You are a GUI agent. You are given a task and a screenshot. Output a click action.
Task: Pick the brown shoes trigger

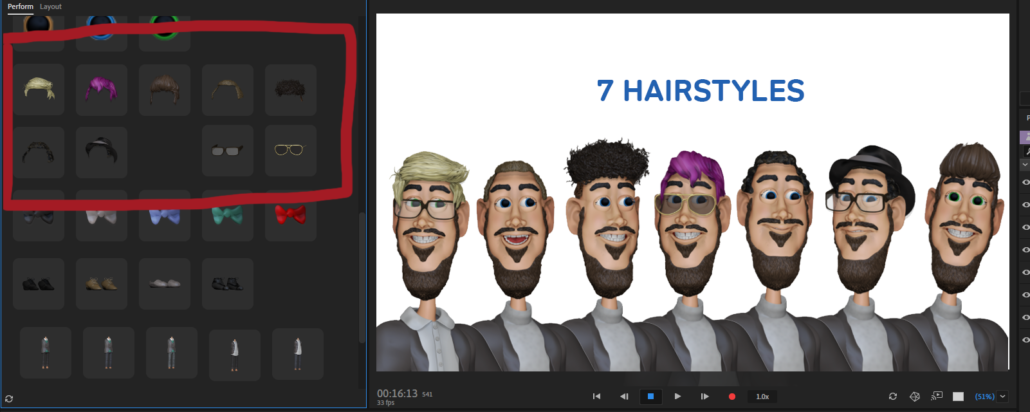102,283
